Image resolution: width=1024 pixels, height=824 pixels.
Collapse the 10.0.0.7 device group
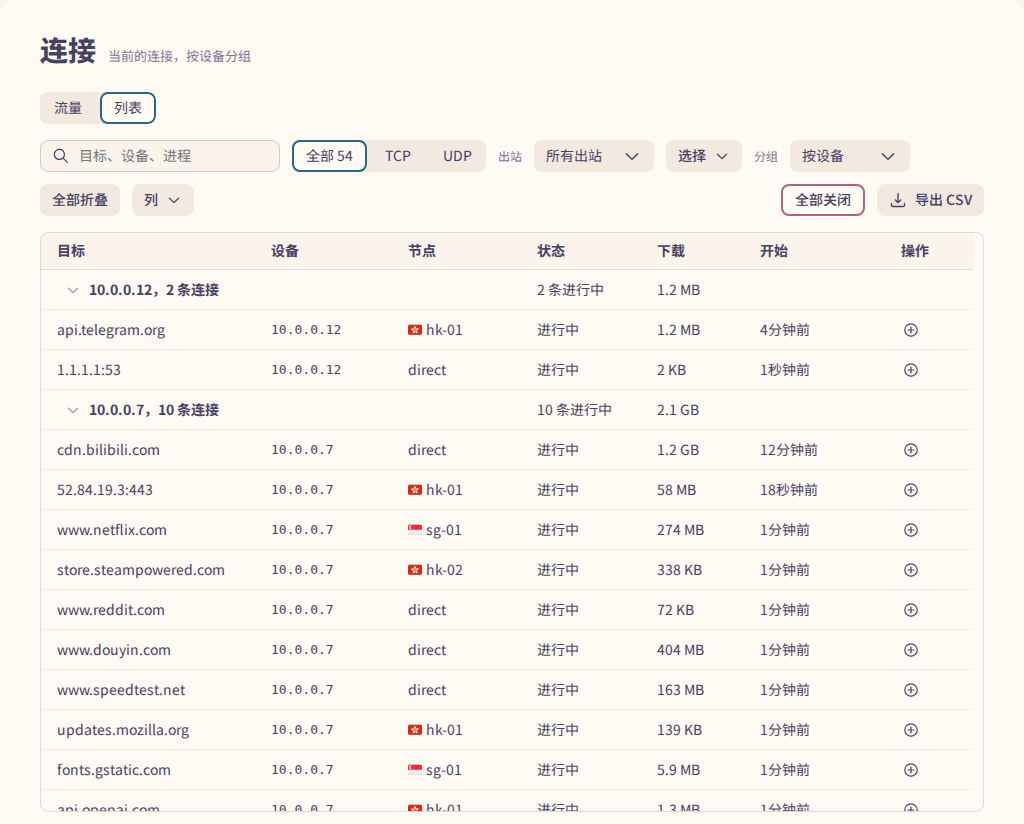73,410
